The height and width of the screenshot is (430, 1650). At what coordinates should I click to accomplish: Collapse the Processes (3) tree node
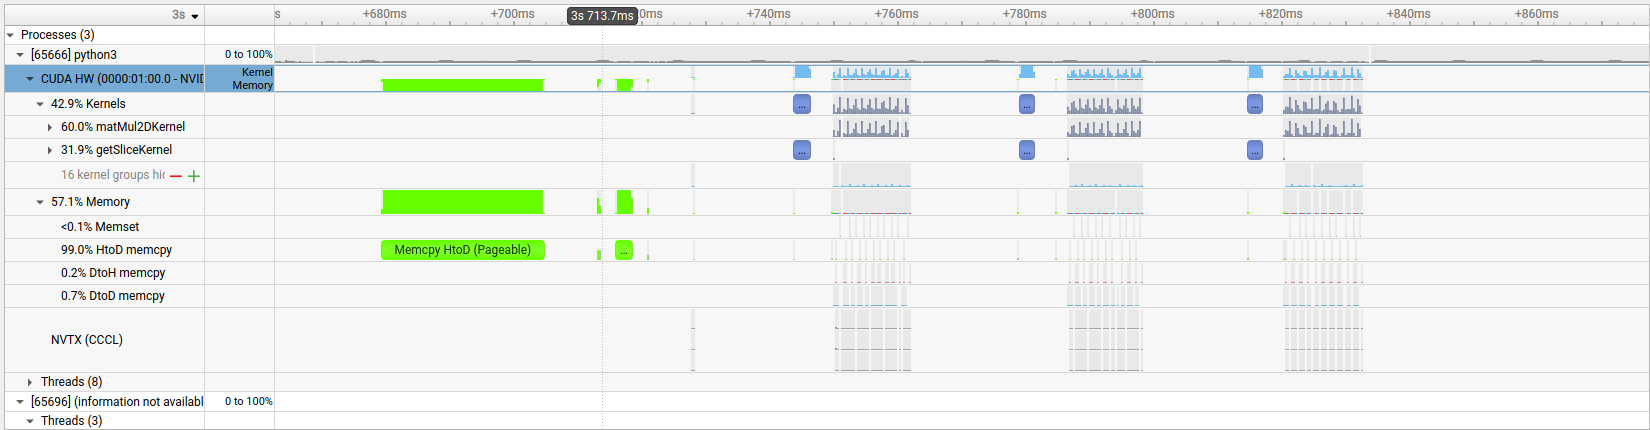(11, 35)
